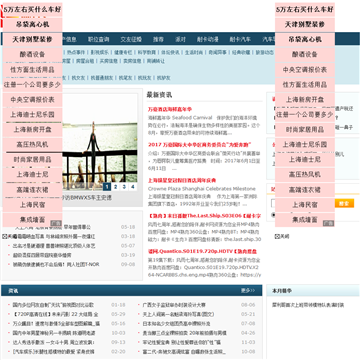Open right ad link 天津别墅装修
Viewport: 360px width, 360px height.
[305, 25]
